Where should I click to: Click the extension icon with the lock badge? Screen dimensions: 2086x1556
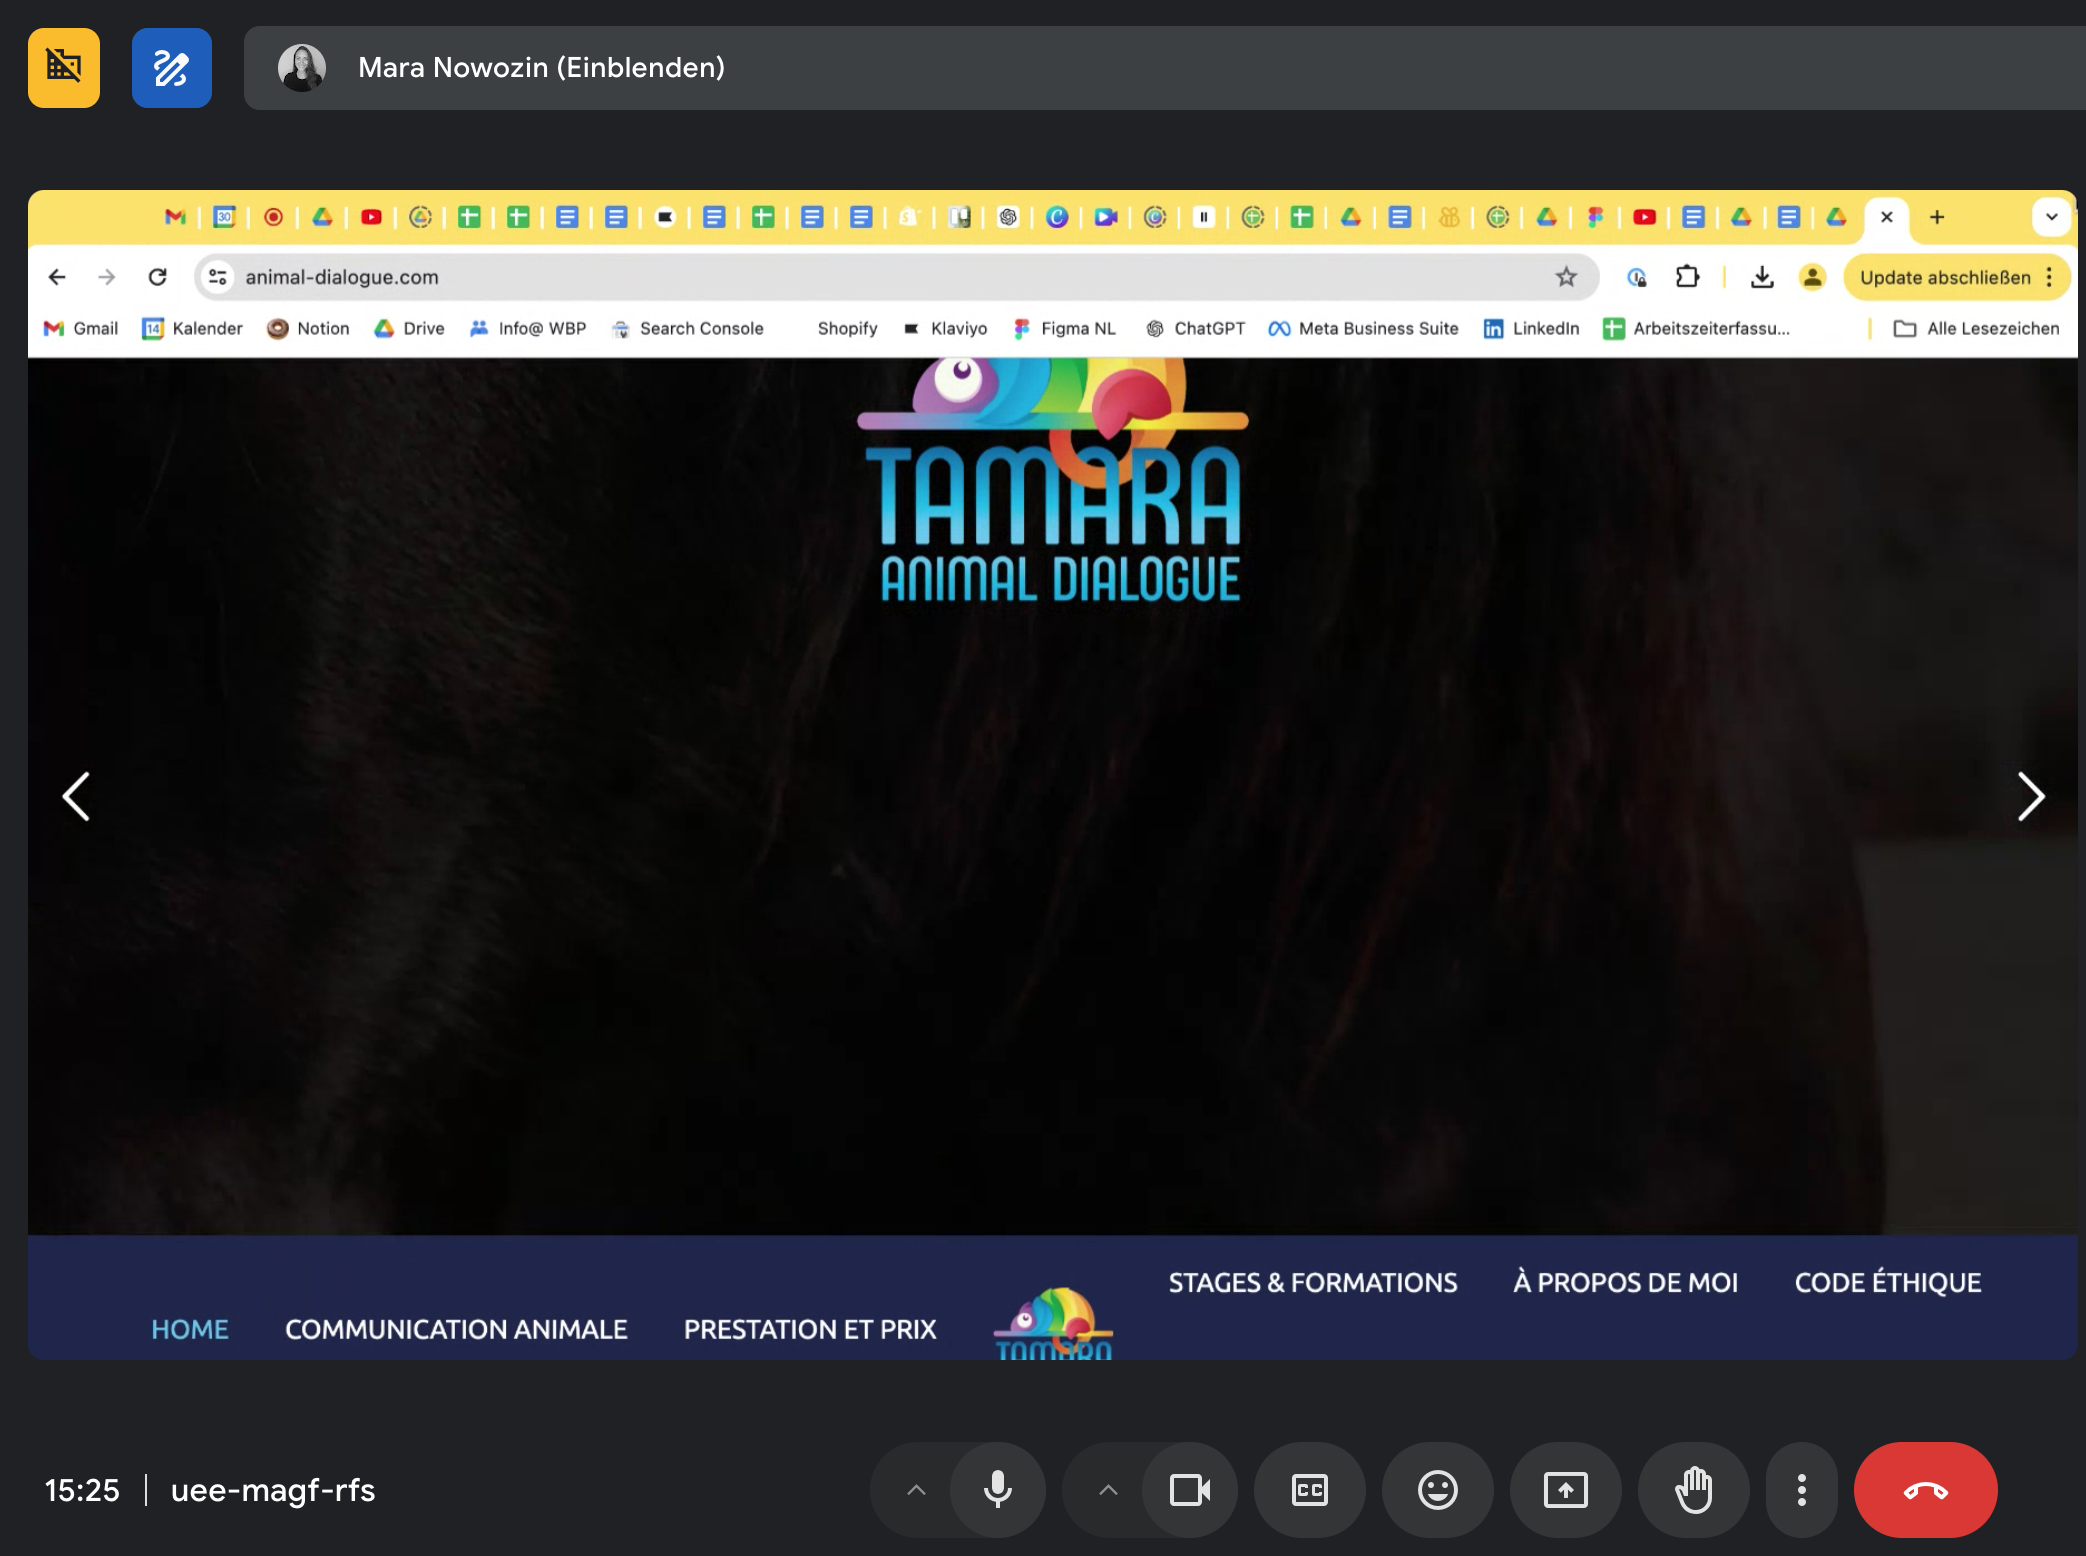click(x=1637, y=277)
